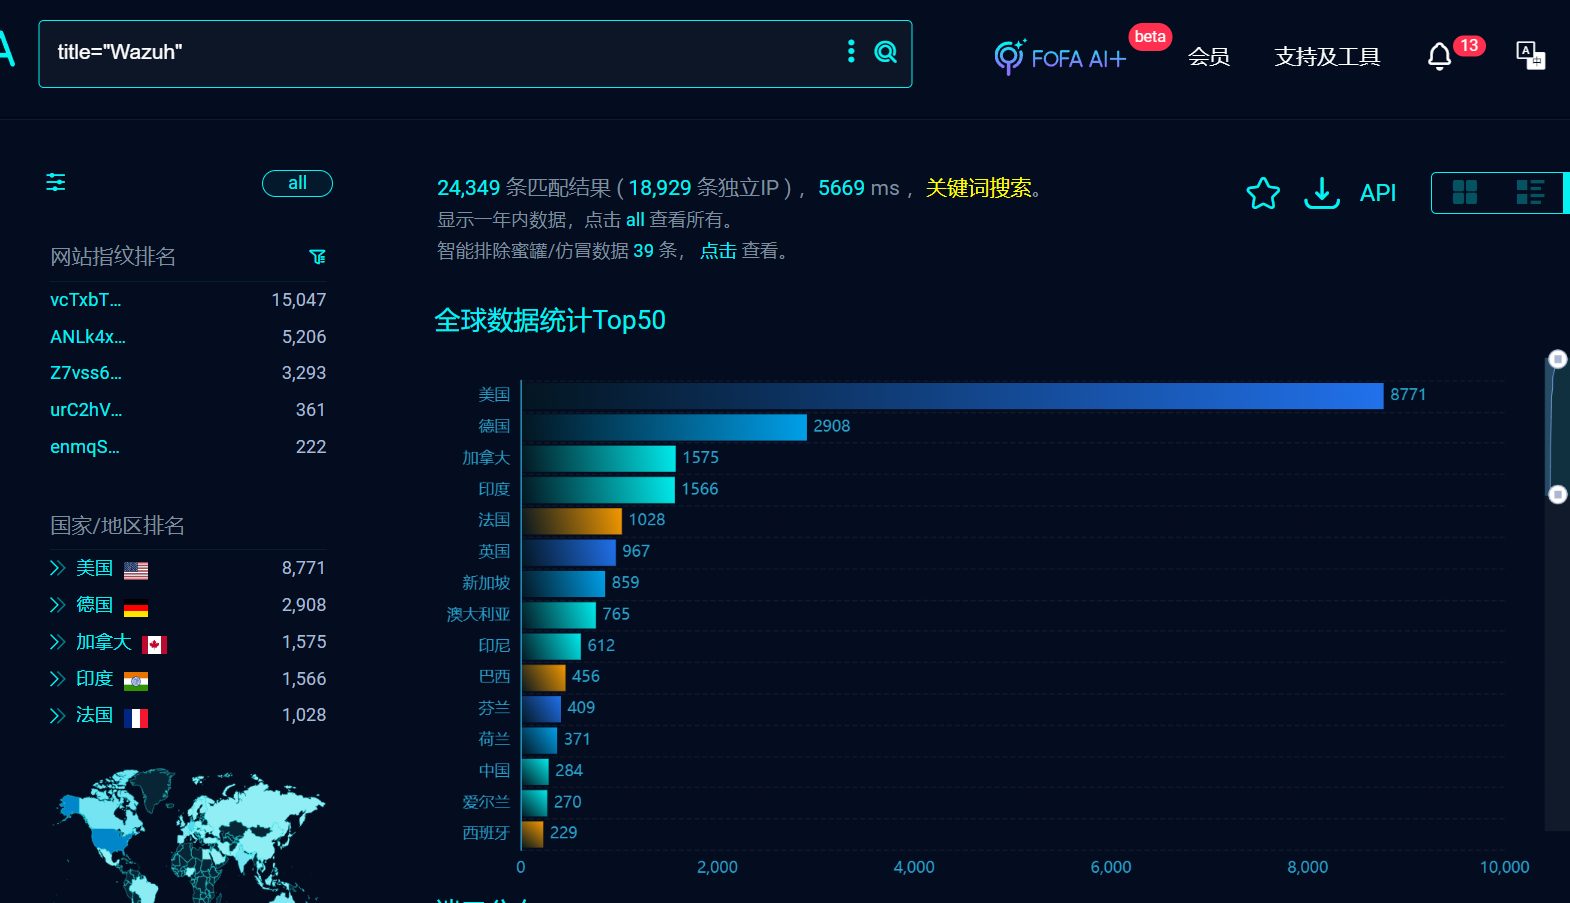The width and height of the screenshot is (1570, 903).
Task: Open the filter settings sliders icon
Action: pyautogui.click(x=56, y=182)
